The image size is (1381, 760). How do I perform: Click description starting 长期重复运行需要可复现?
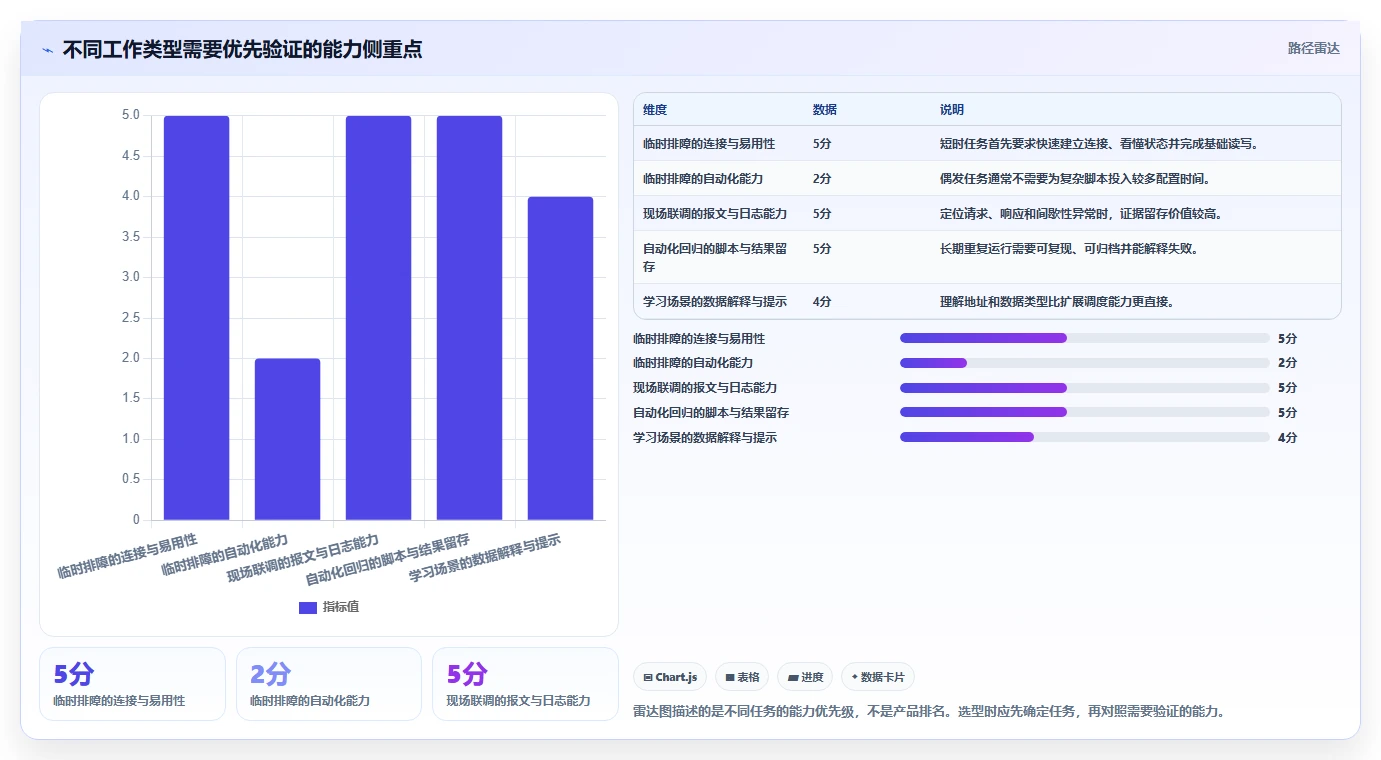pos(1069,249)
